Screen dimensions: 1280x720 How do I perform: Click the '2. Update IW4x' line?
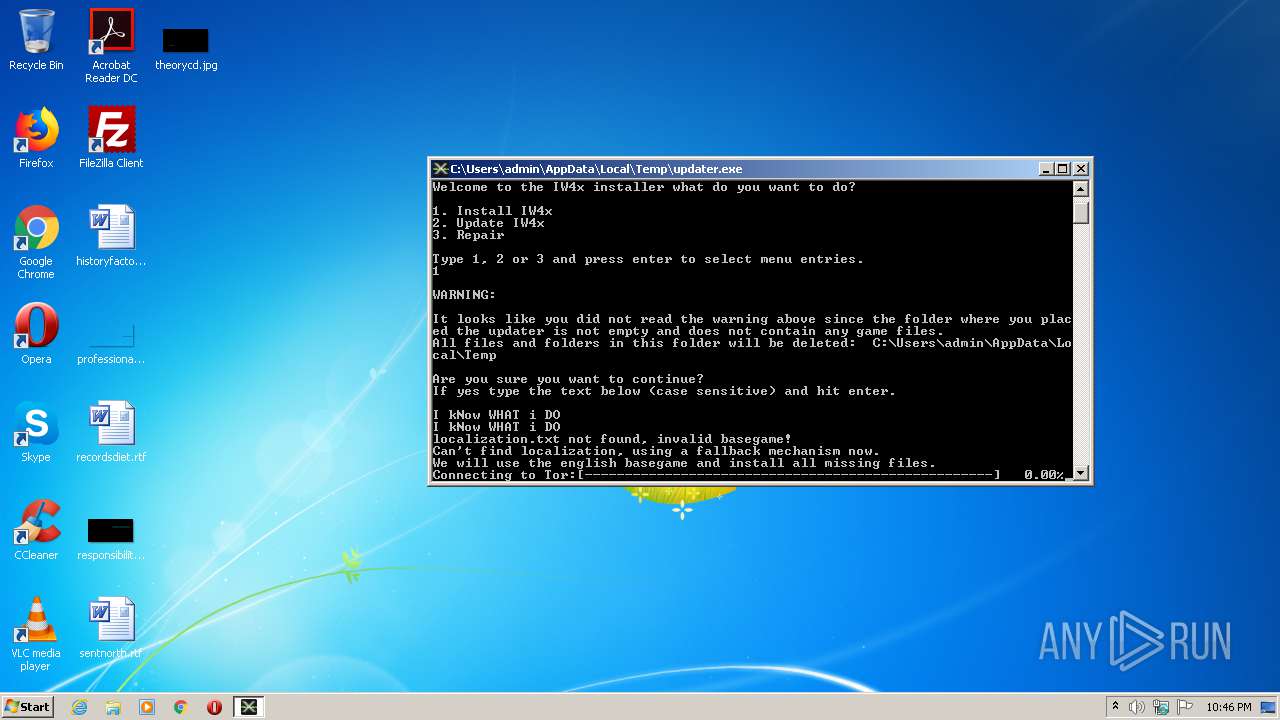(x=488, y=223)
